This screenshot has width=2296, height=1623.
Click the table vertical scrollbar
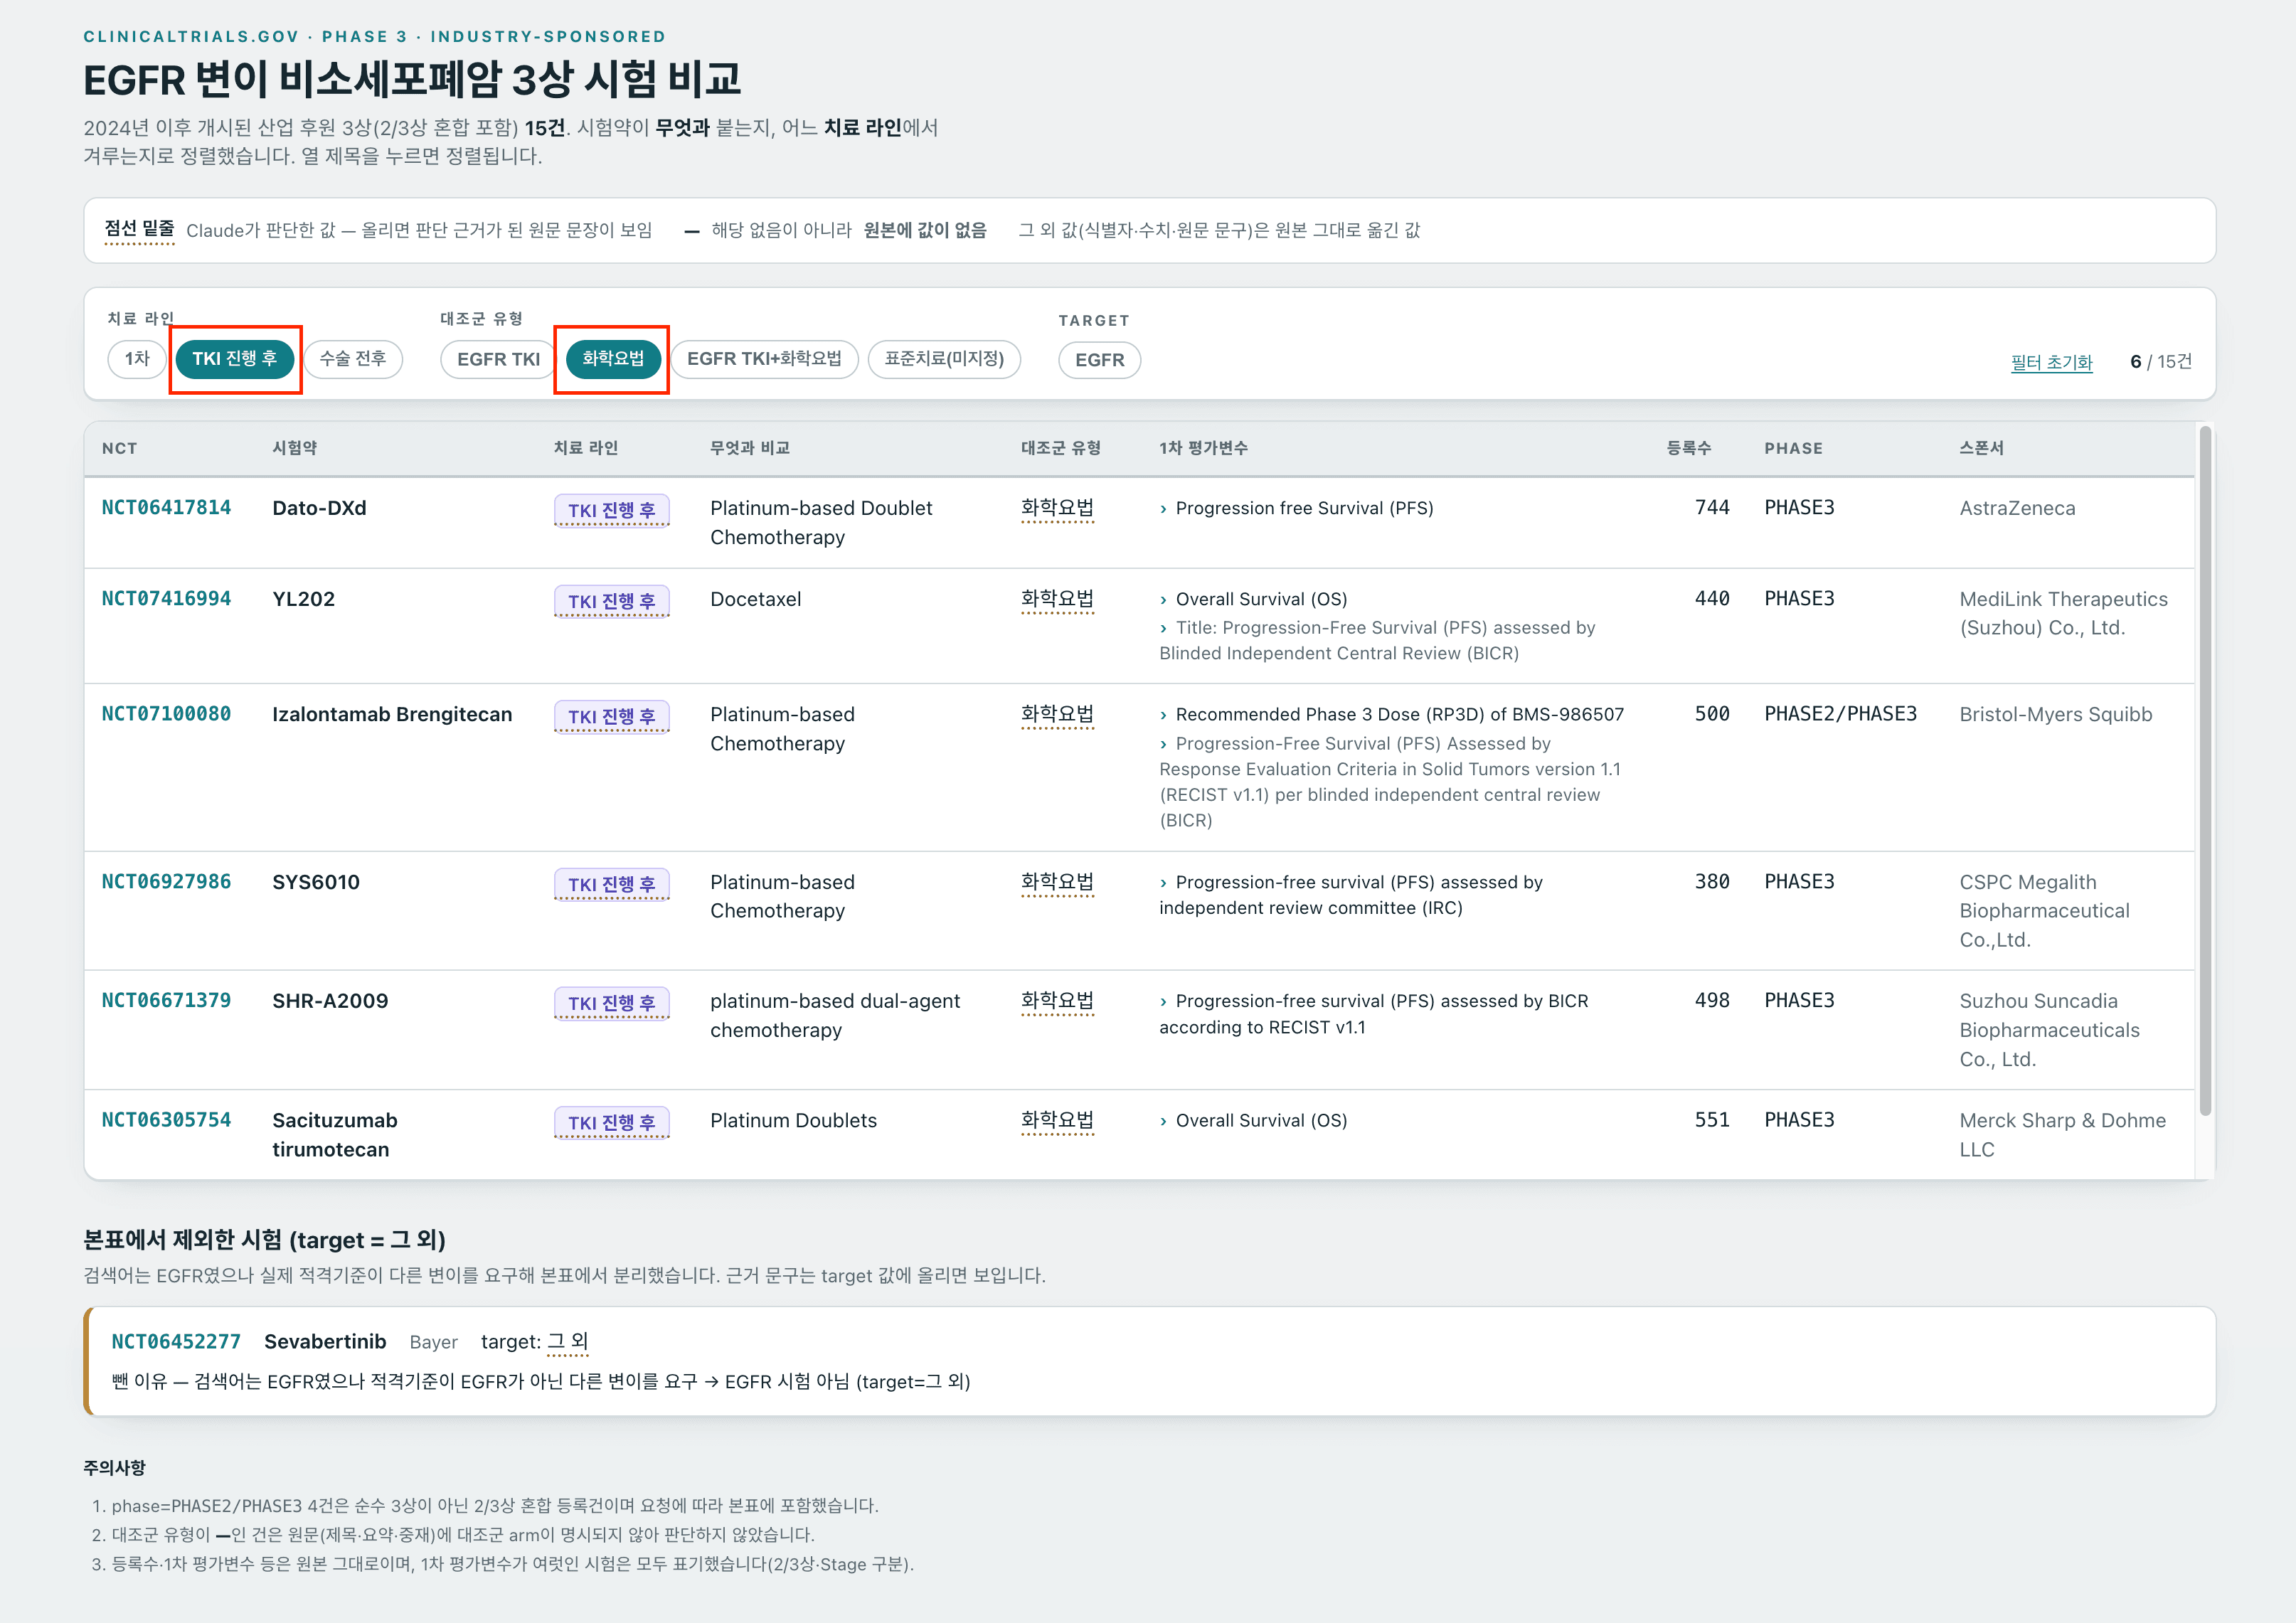(2205, 770)
